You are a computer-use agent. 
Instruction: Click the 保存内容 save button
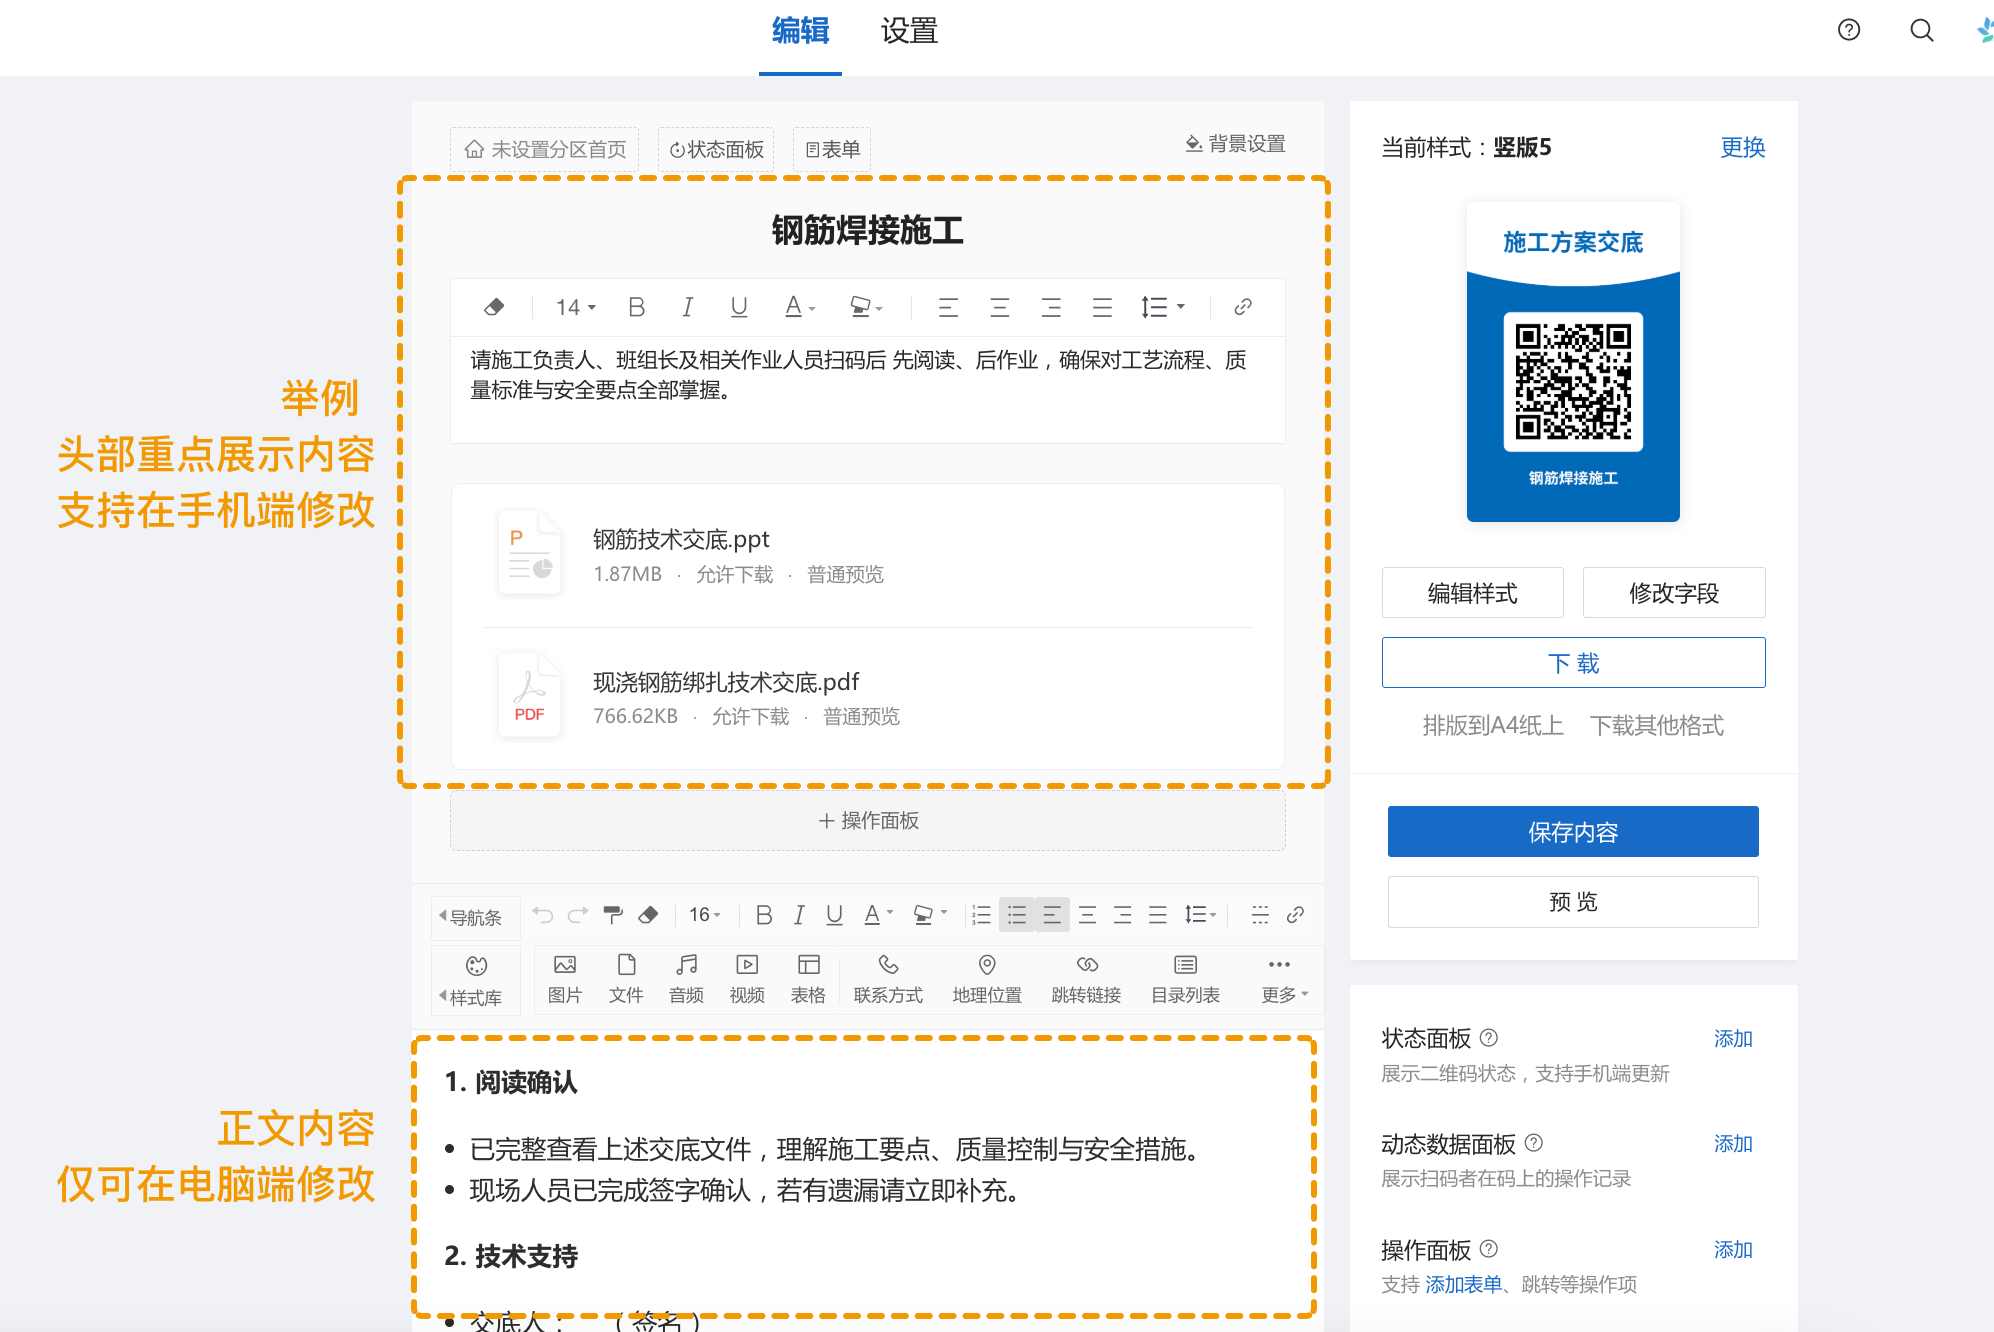tap(1573, 832)
